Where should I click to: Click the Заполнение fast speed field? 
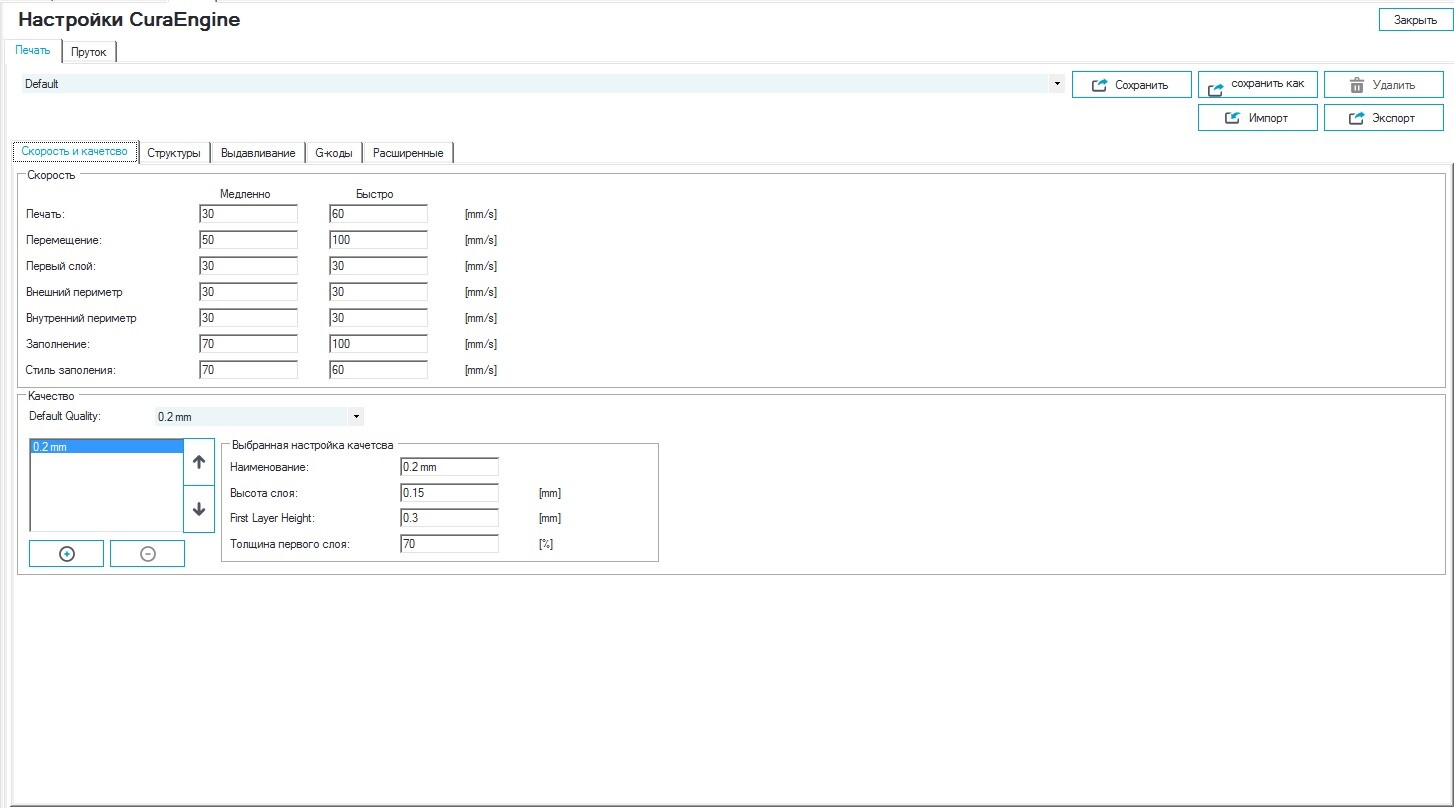(379, 344)
